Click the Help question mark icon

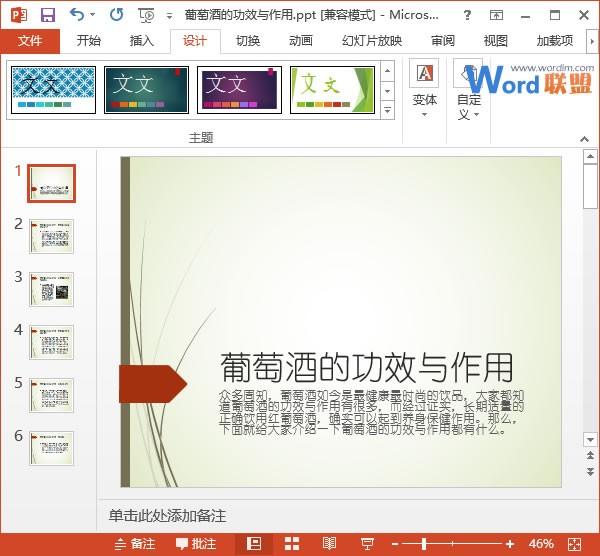pyautogui.click(x=467, y=15)
